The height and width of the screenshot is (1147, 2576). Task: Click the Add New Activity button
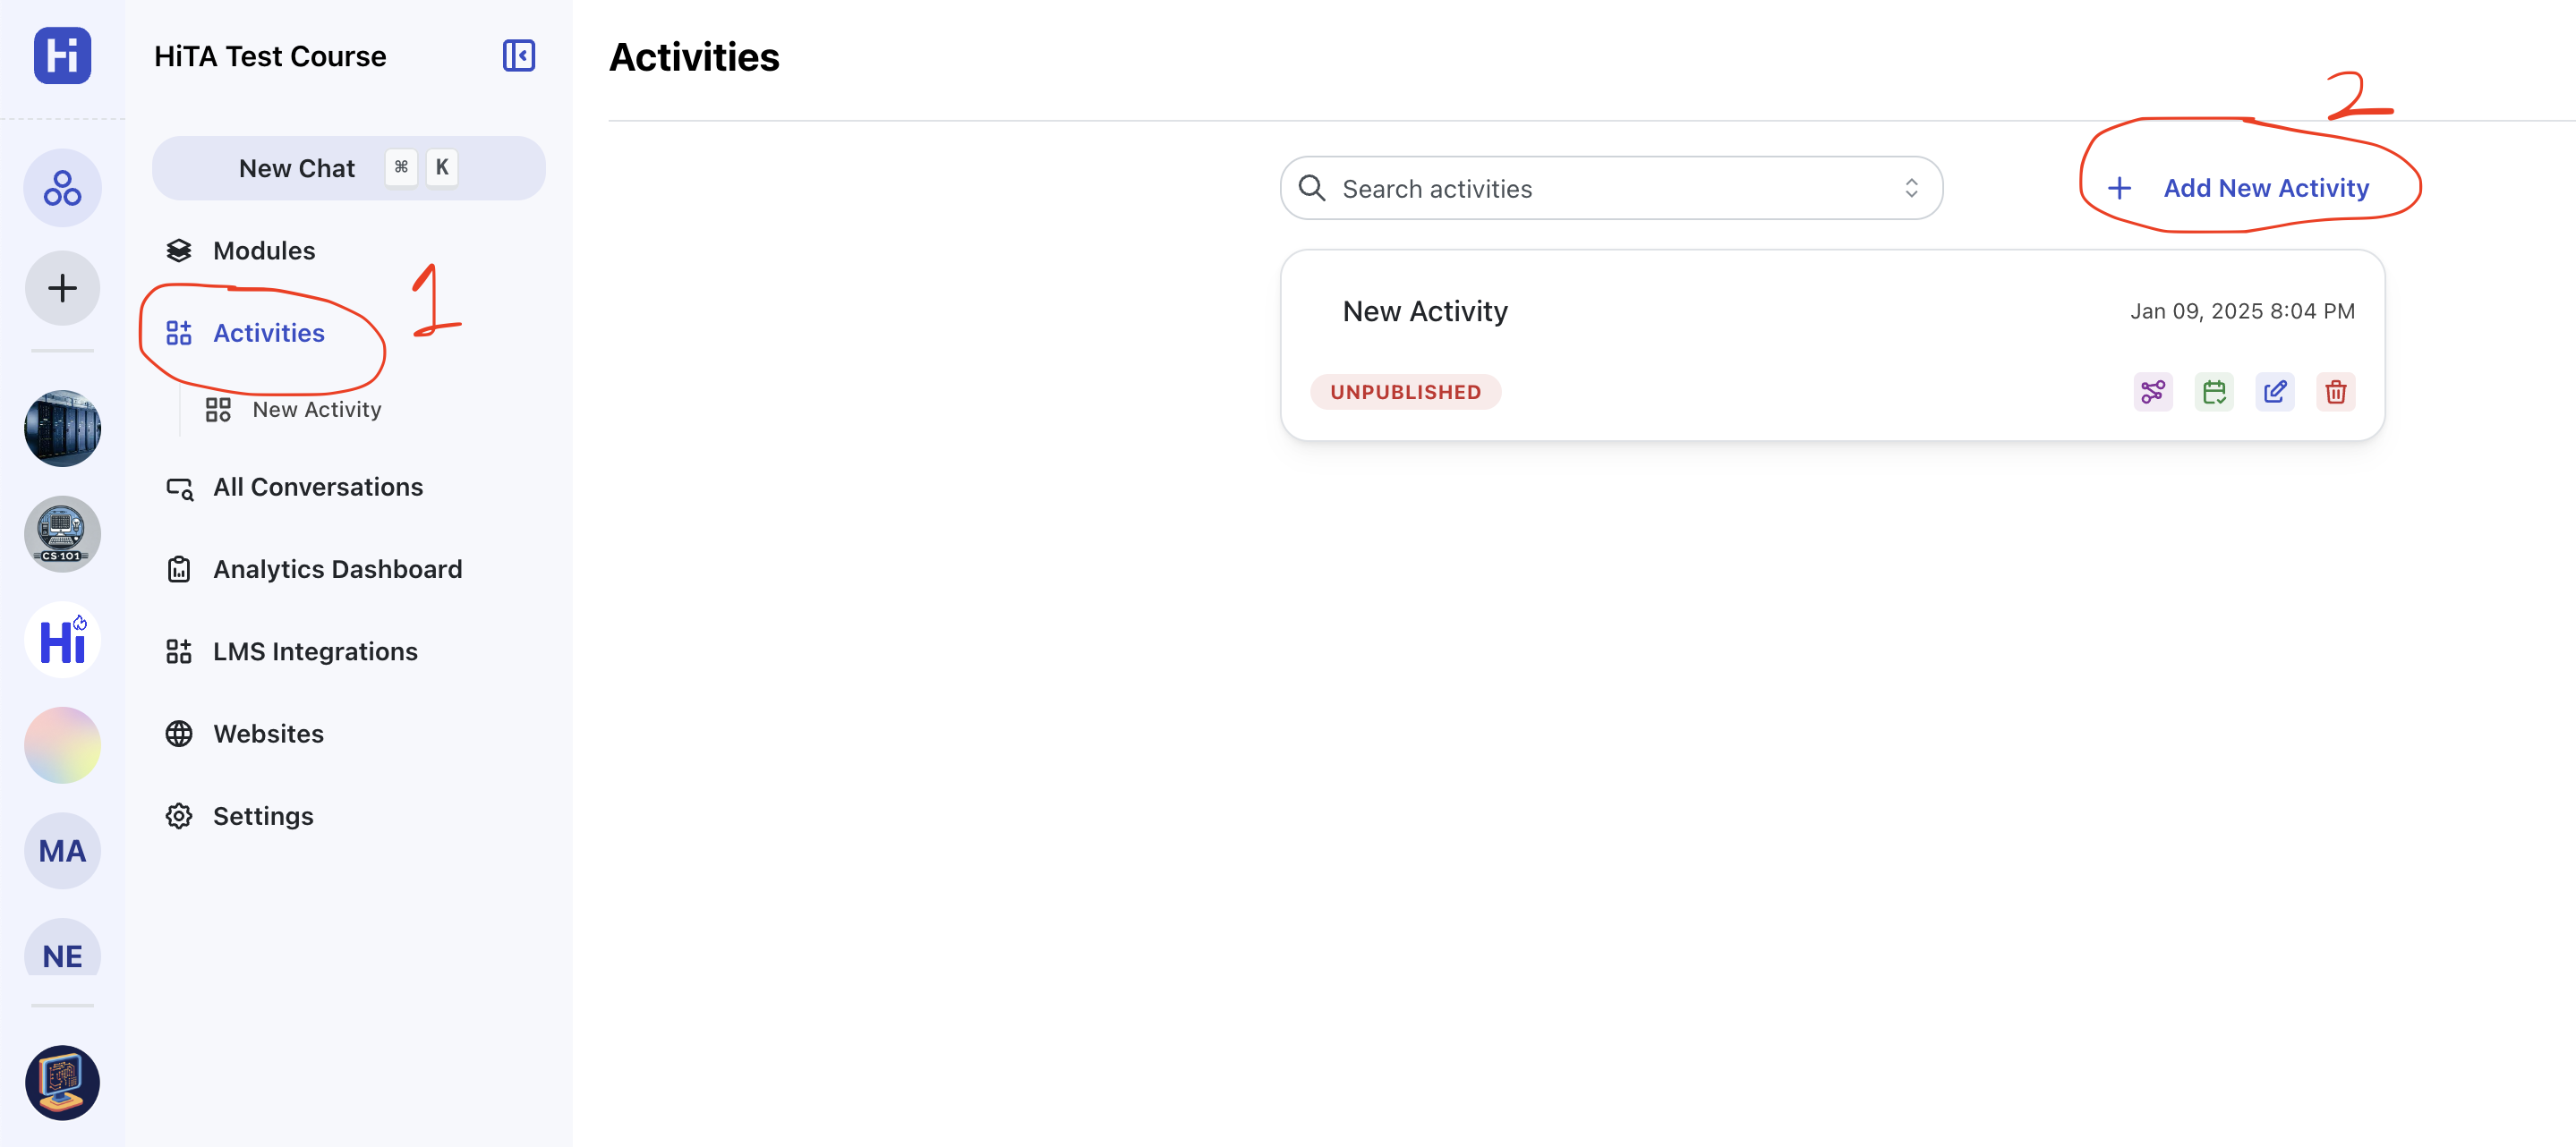[2240, 188]
